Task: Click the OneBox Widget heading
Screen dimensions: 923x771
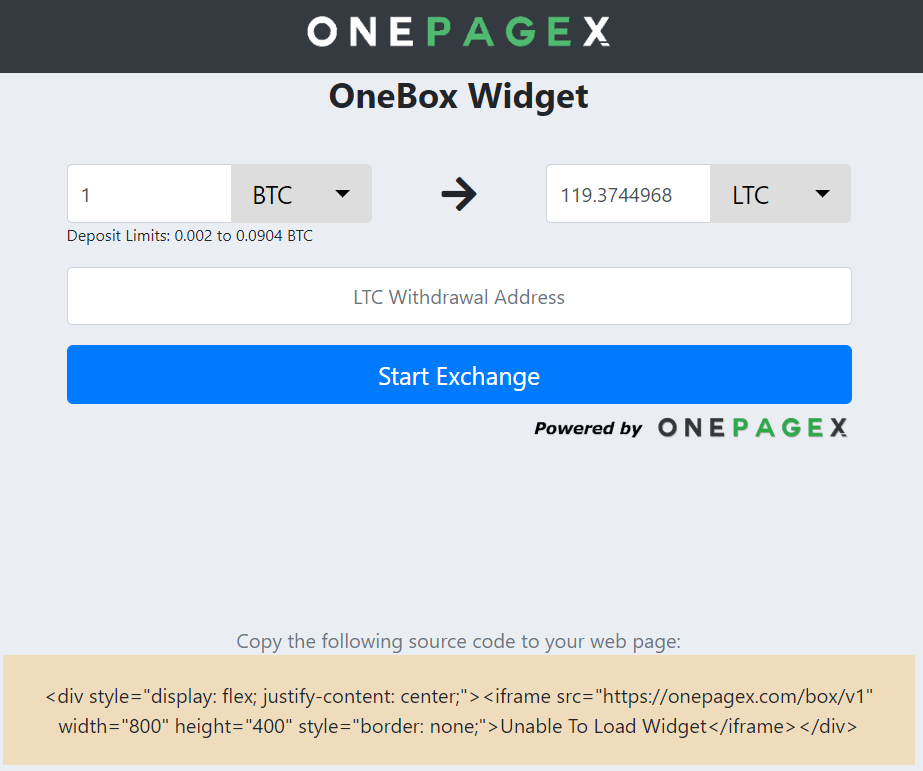Action: tap(459, 96)
